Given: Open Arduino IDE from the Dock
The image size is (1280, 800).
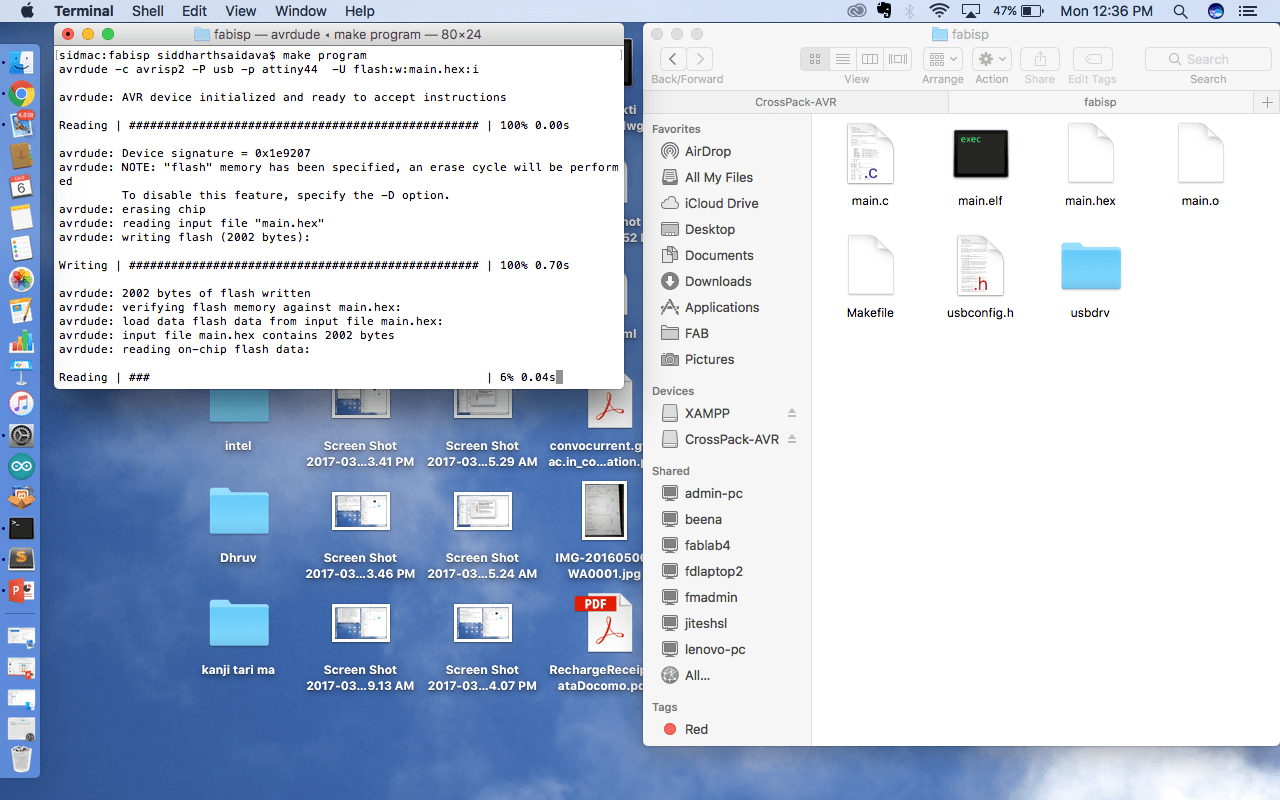Looking at the screenshot, I should [x=21, y=466].
